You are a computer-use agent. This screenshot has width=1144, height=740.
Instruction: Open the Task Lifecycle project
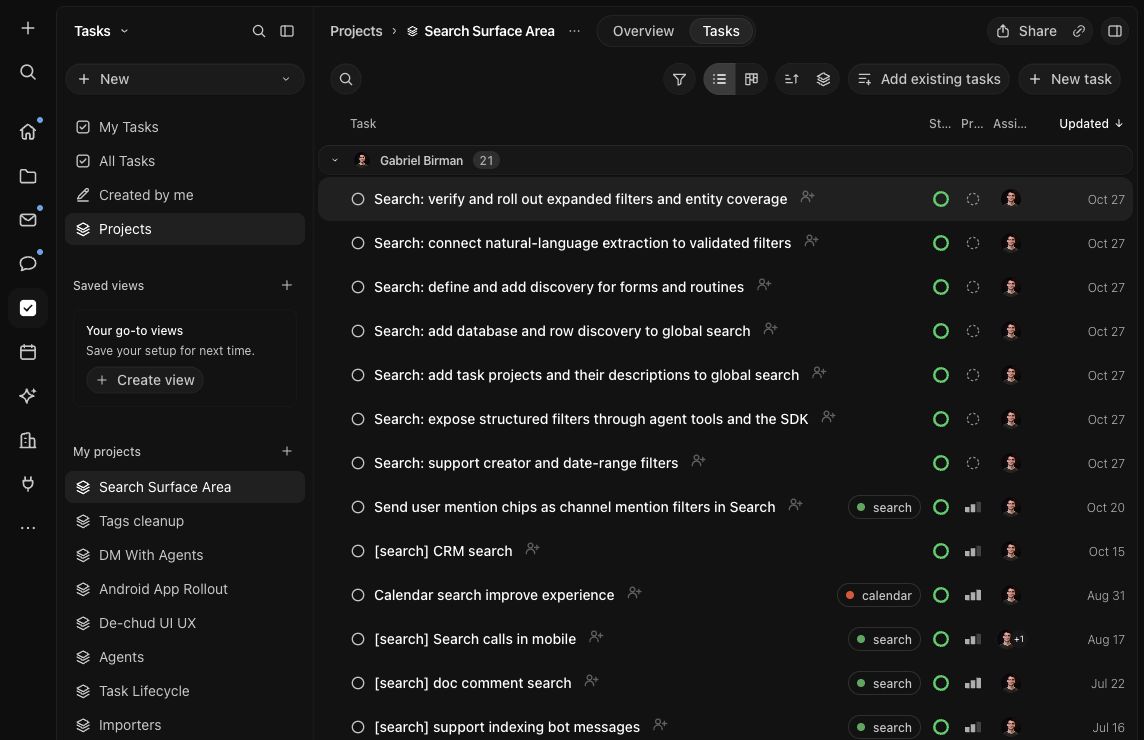[x=185, y=691]
